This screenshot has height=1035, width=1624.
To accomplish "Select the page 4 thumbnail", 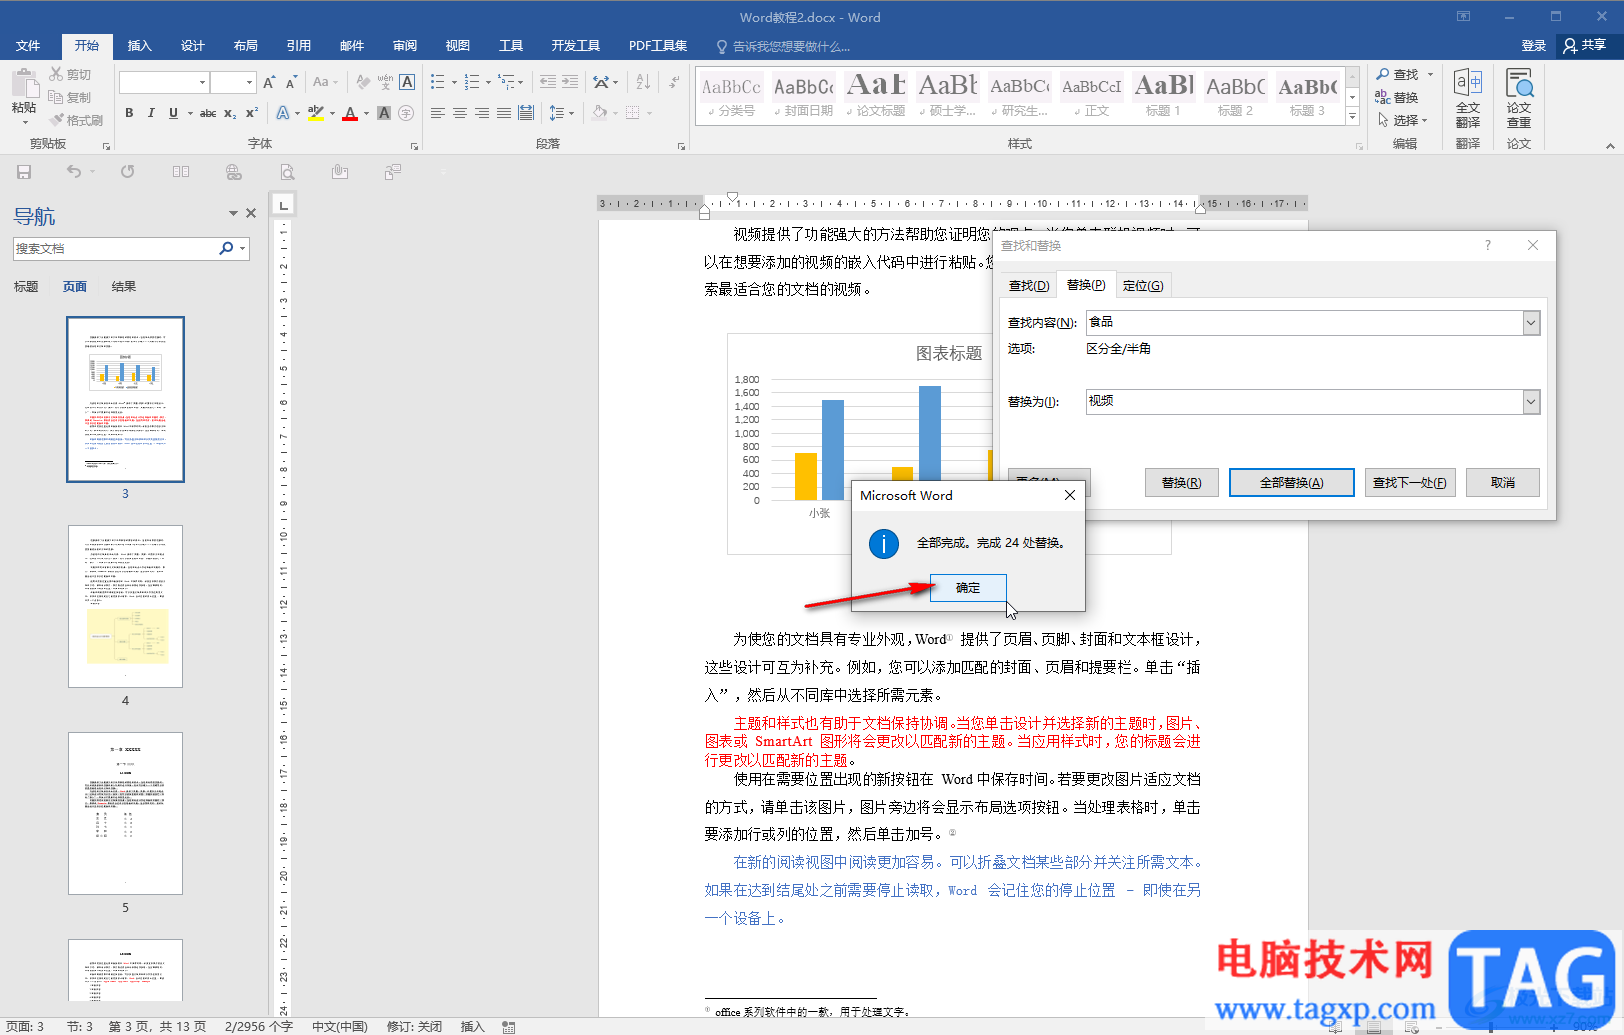I will click(125, 606).
